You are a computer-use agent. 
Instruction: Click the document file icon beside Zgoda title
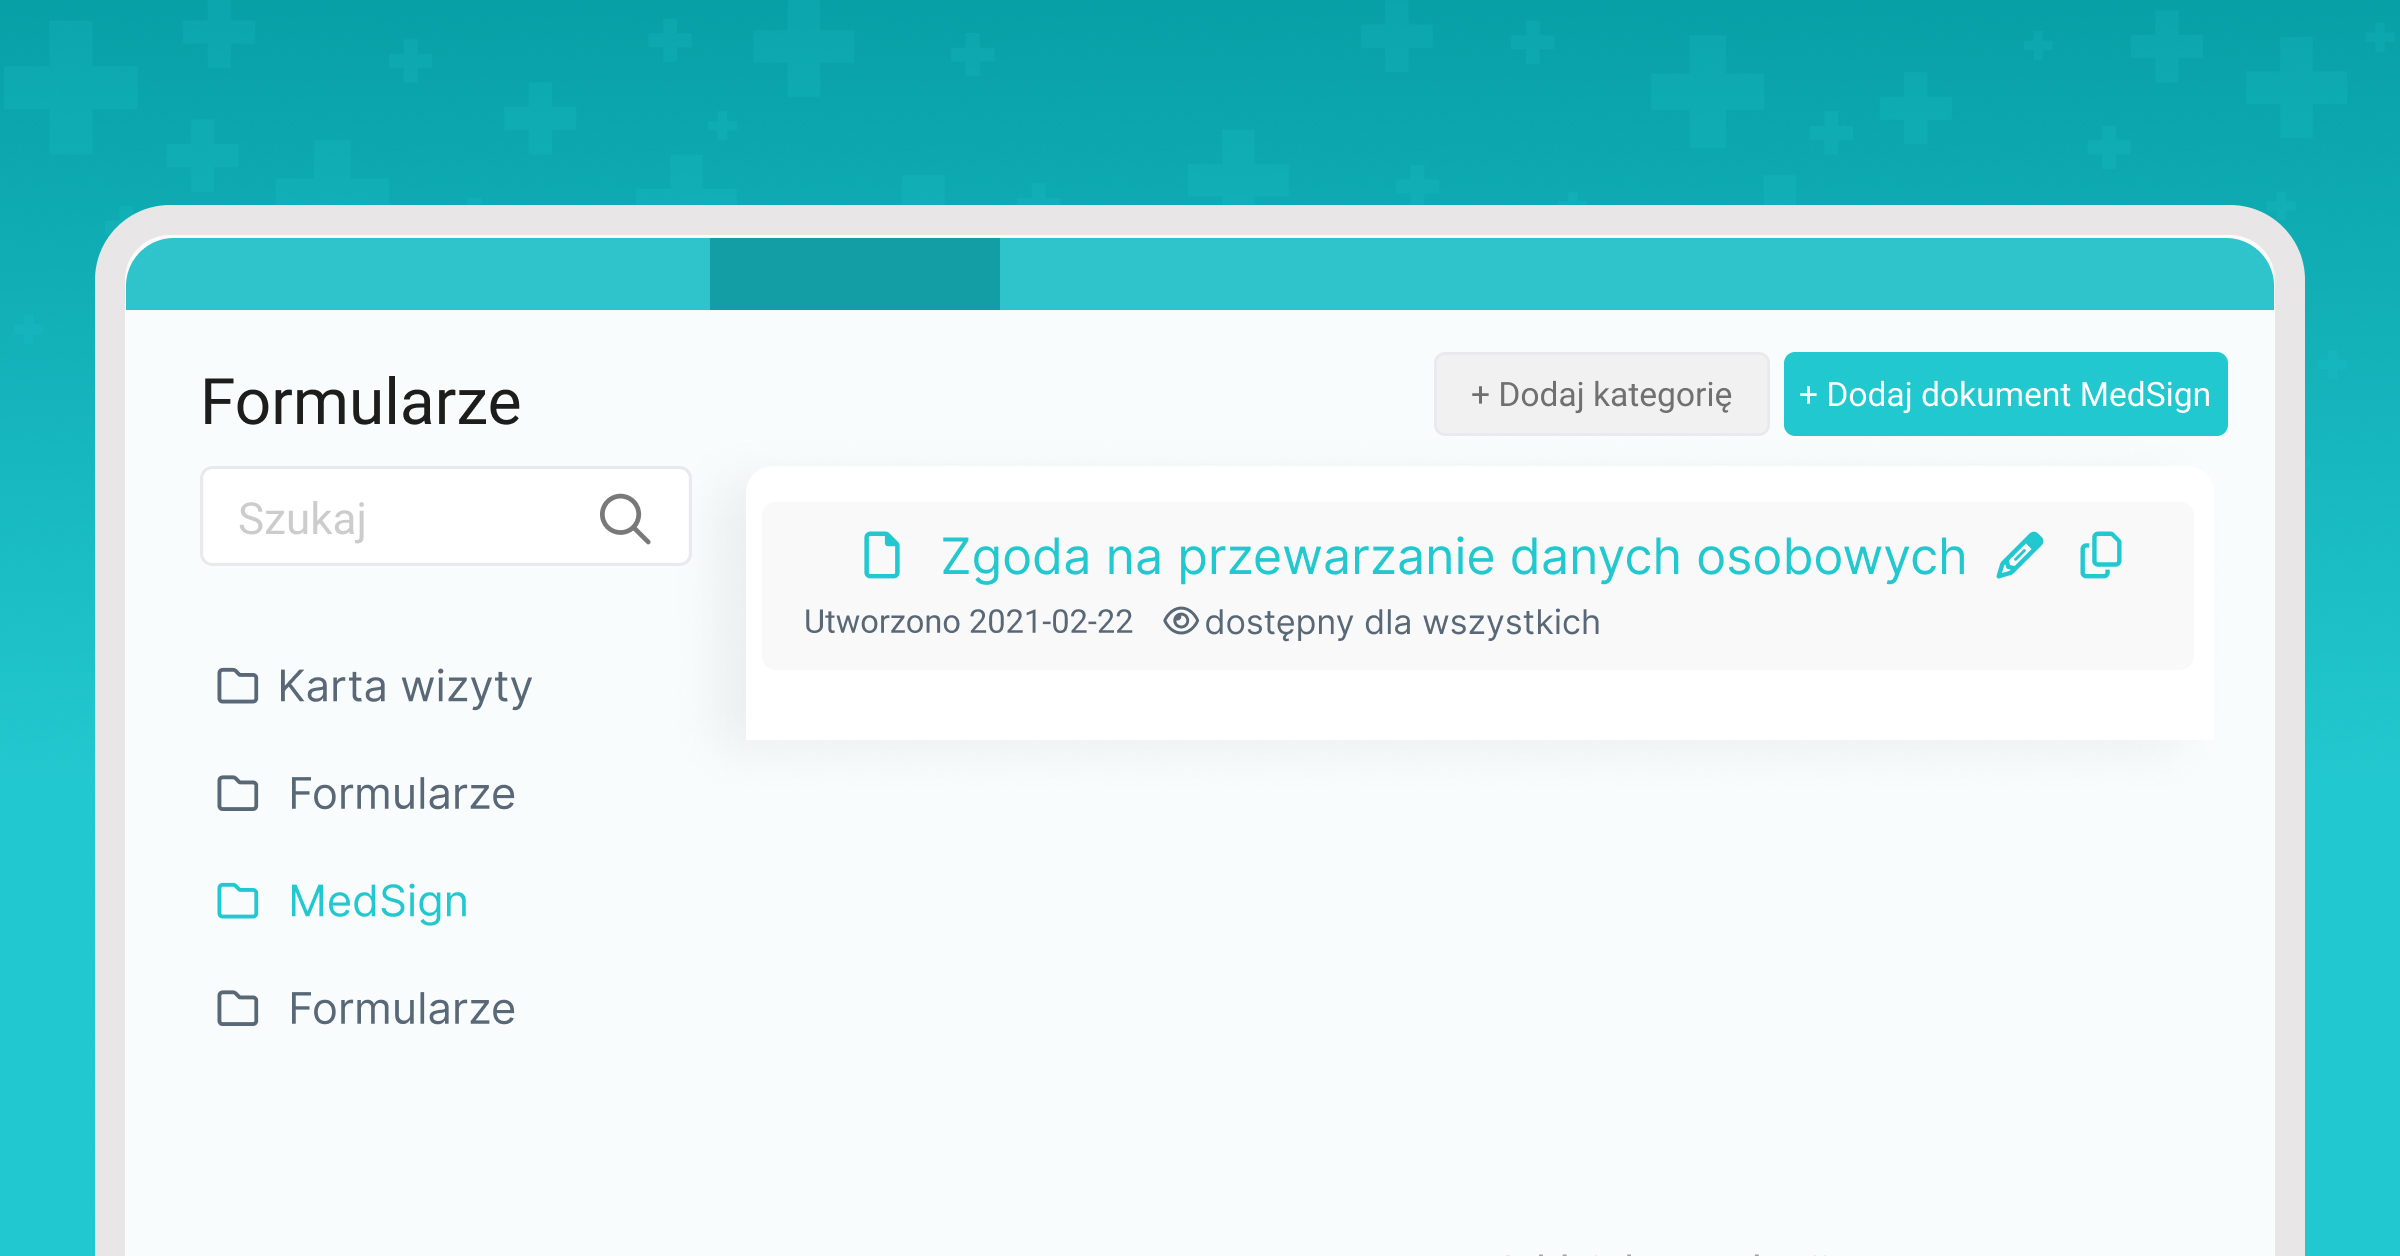click(882, 555)
